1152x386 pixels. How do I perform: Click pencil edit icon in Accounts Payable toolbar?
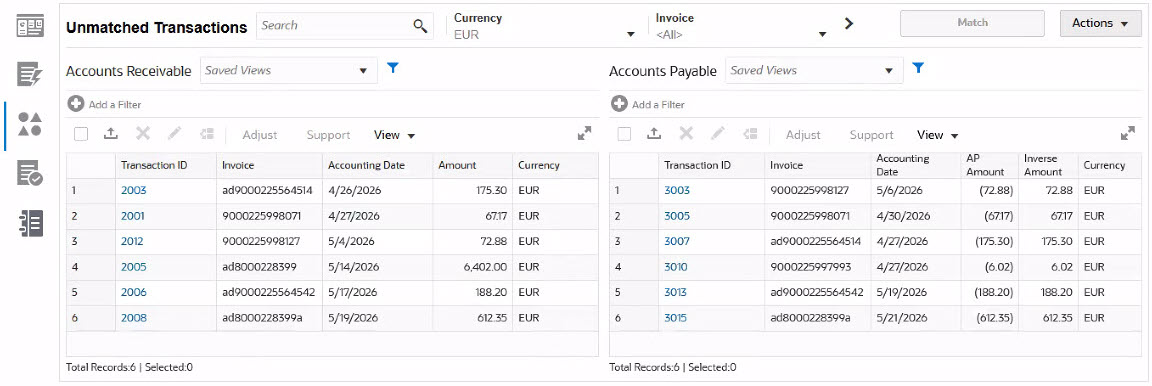[718, 134]
